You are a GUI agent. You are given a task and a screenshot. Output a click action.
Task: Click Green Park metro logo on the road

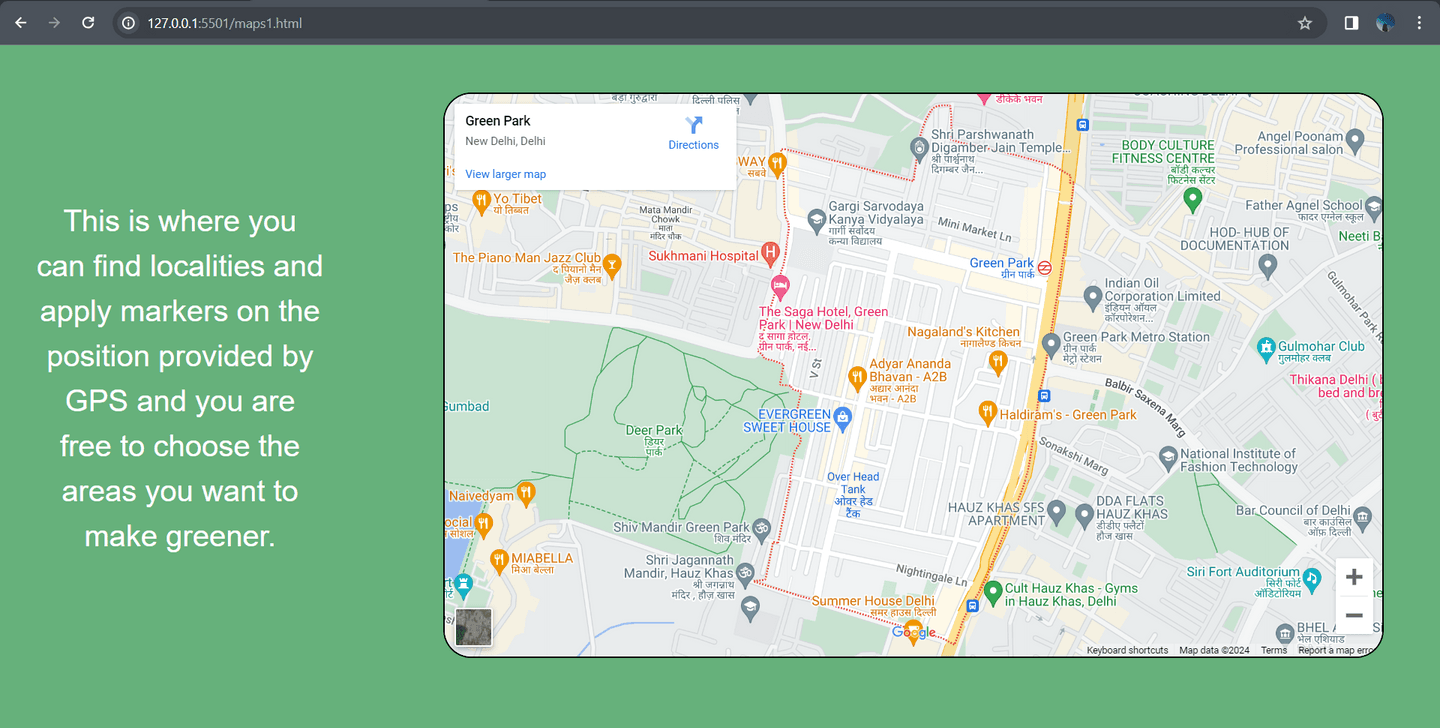1045,267
